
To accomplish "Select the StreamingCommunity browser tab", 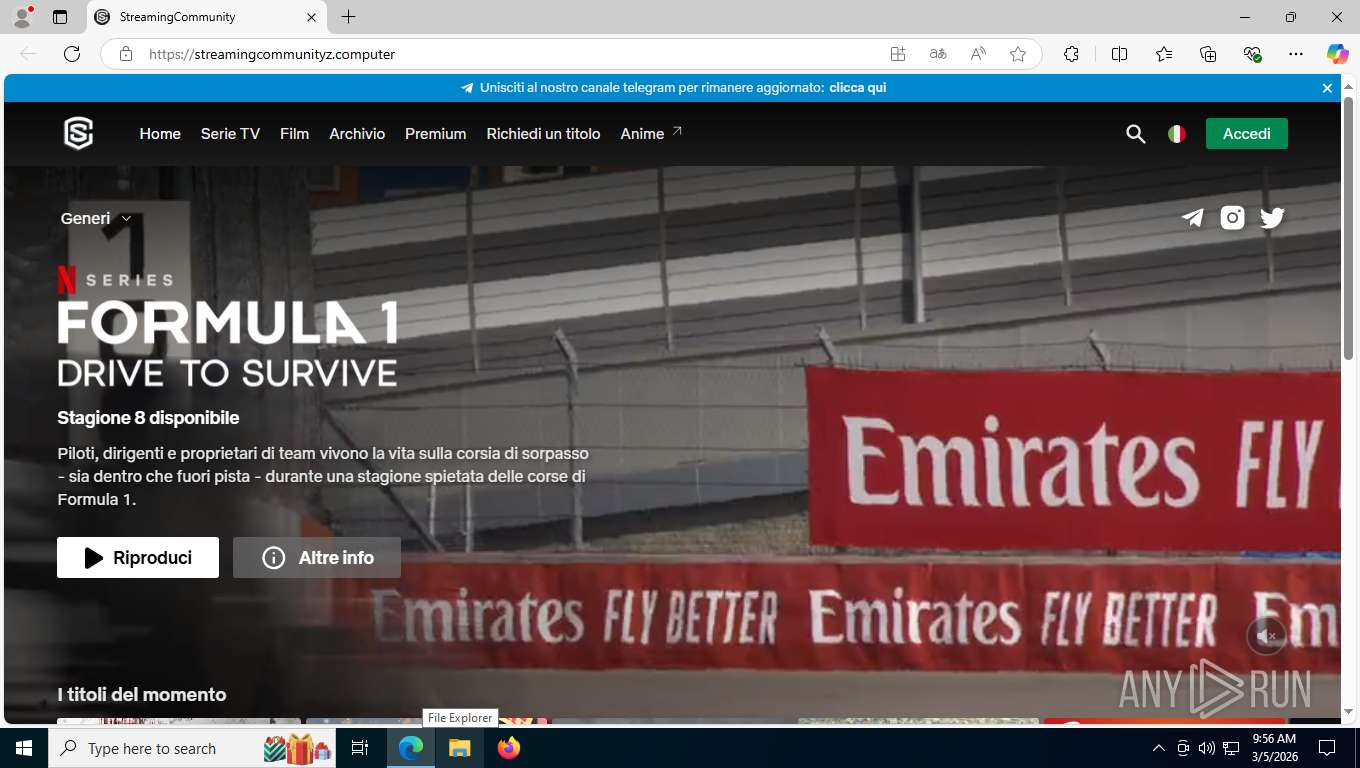I will point(206,17).
